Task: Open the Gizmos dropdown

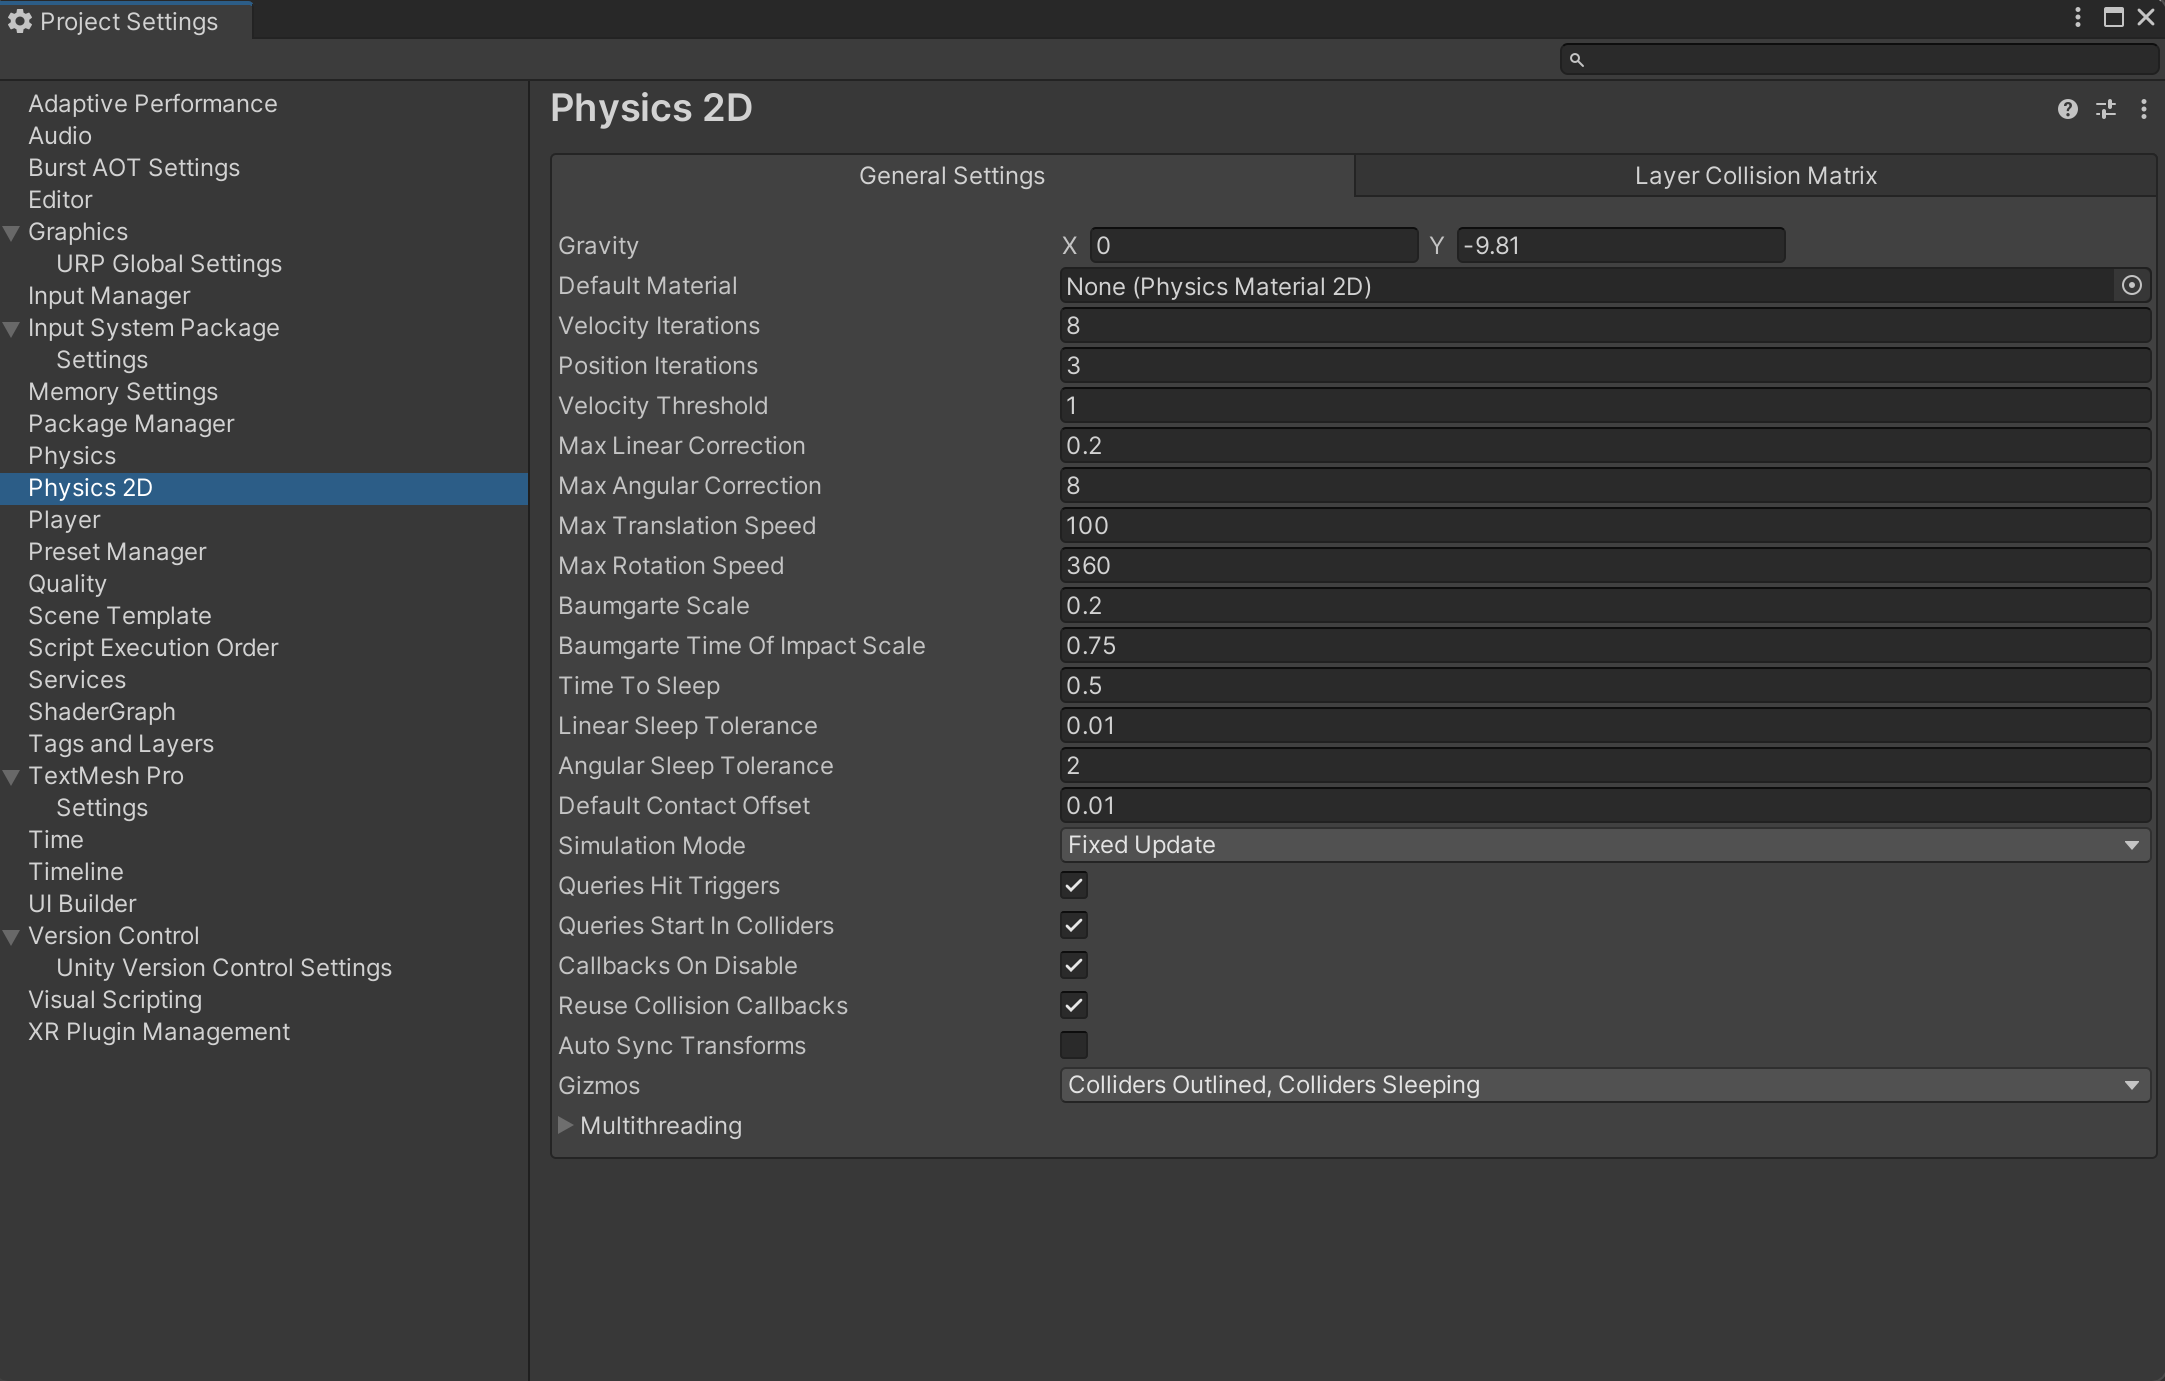Action: click(1604, 1085)
